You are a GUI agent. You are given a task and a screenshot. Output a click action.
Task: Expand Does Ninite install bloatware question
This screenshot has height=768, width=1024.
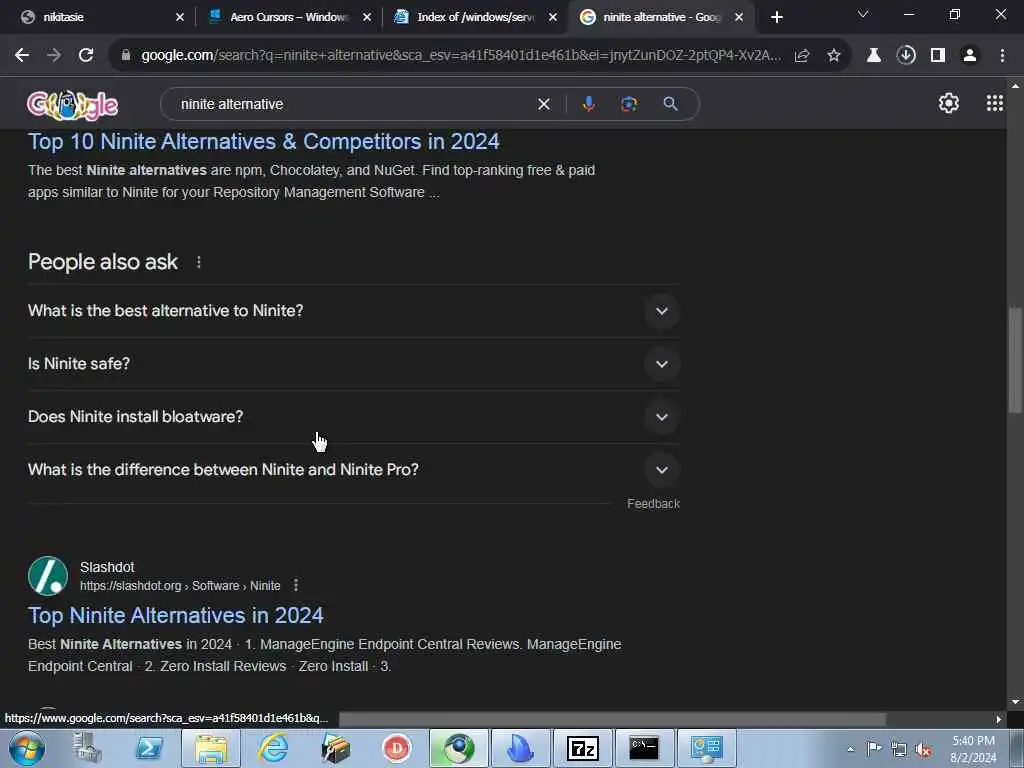pos(353,417)
